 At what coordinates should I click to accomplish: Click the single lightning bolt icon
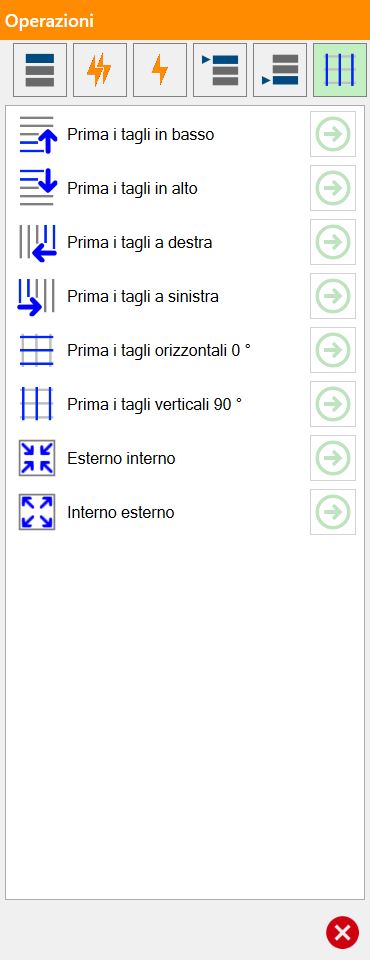(160, 70)
